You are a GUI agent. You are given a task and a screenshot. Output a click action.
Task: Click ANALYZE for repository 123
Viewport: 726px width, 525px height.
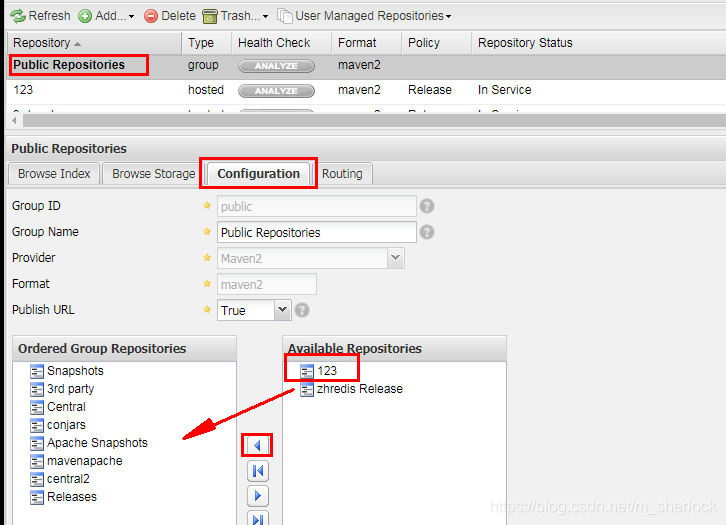pos(276,91)
